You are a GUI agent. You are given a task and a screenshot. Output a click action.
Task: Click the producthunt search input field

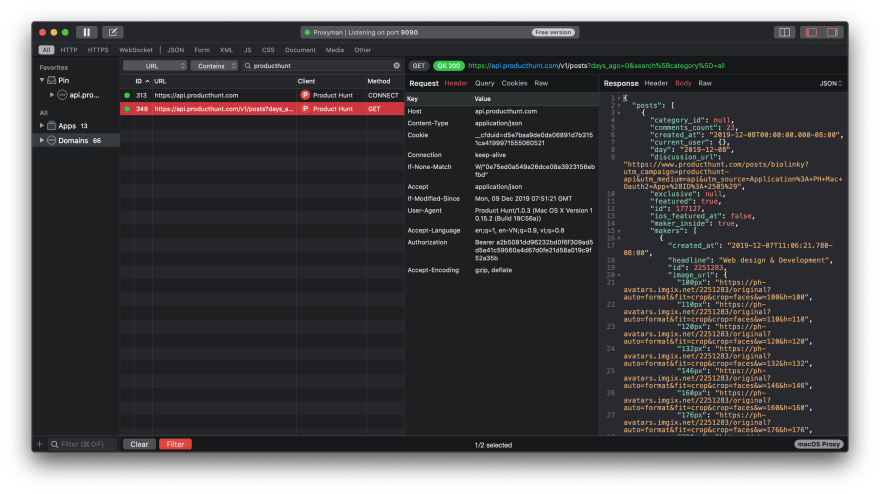[x=322, y=66]
